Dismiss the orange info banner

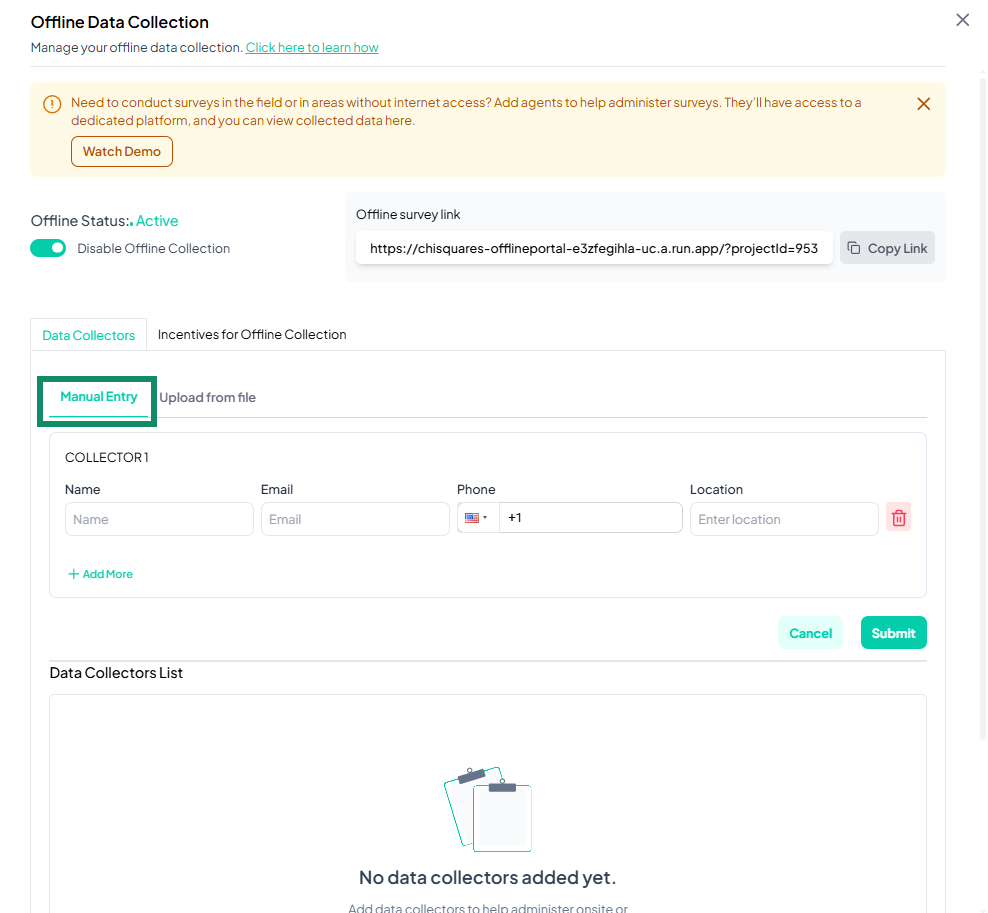tap(923, 104)
